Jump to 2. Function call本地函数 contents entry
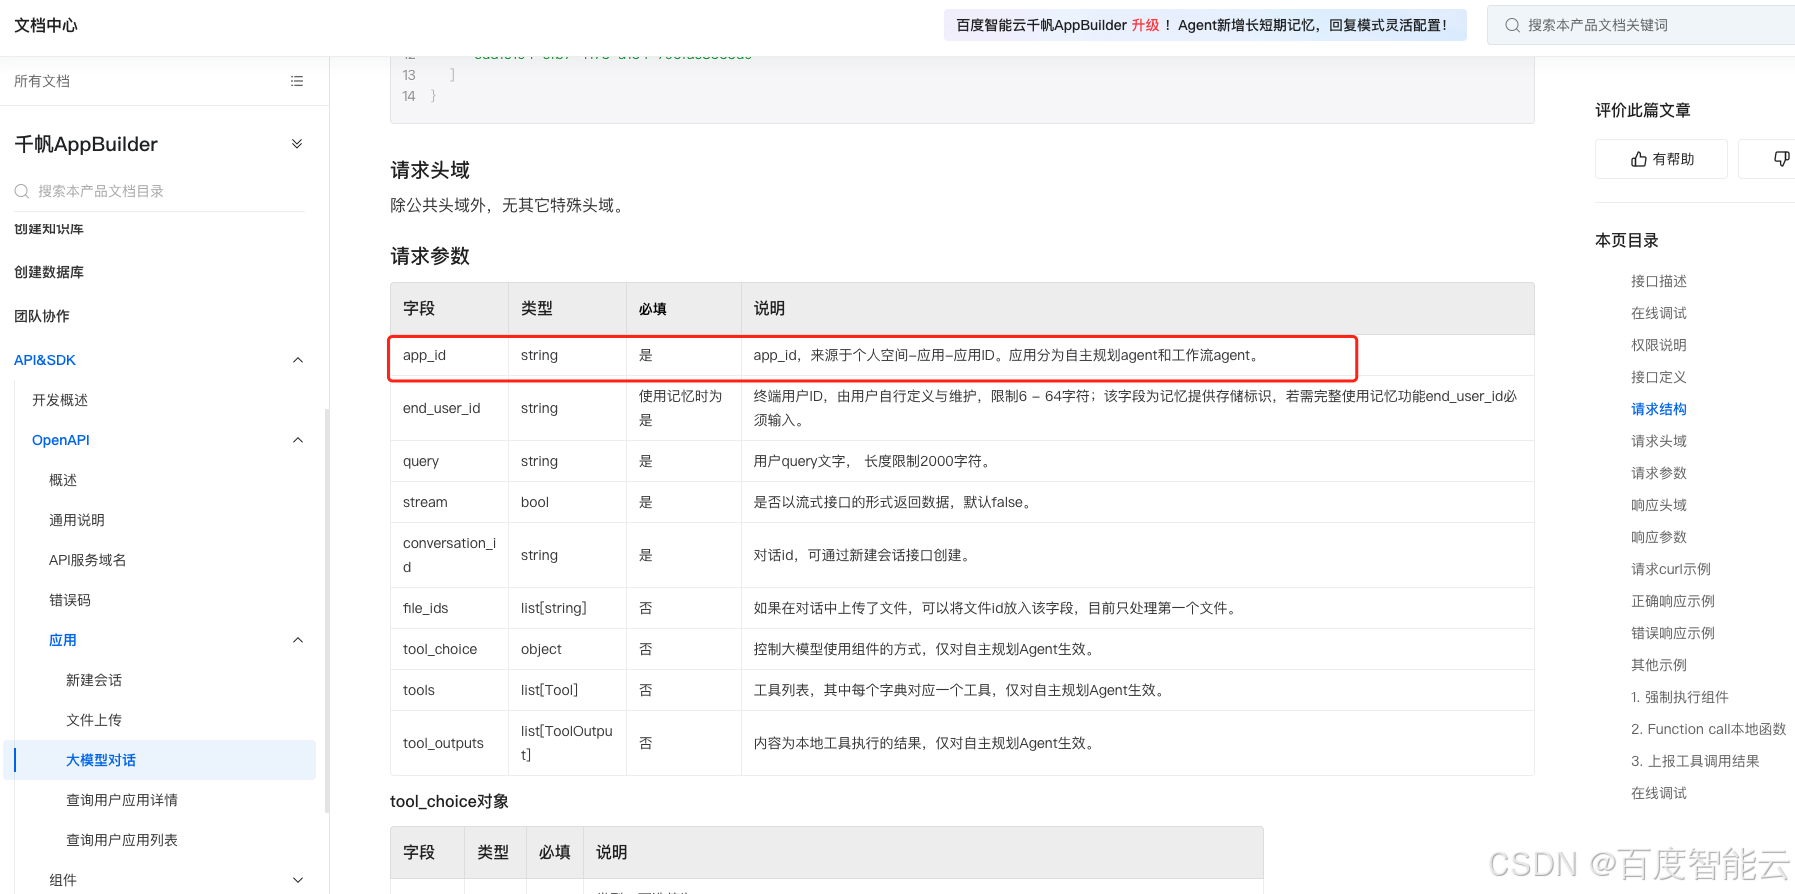Viewport: 1795px width, 894px height. [1709, 729]
